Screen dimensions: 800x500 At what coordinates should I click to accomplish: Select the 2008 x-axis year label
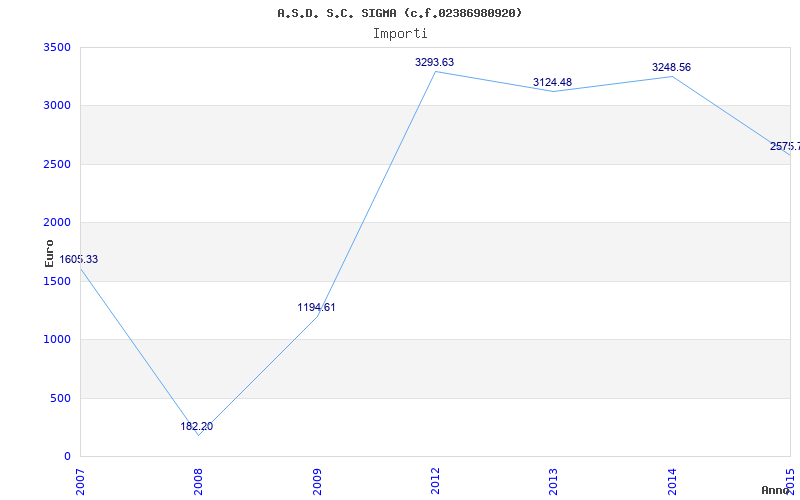(199, 479)
